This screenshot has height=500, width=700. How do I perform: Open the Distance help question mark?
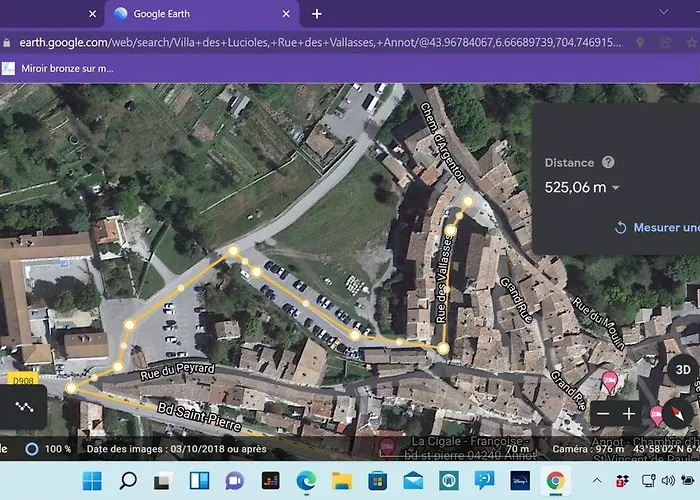tap(608, 162)
